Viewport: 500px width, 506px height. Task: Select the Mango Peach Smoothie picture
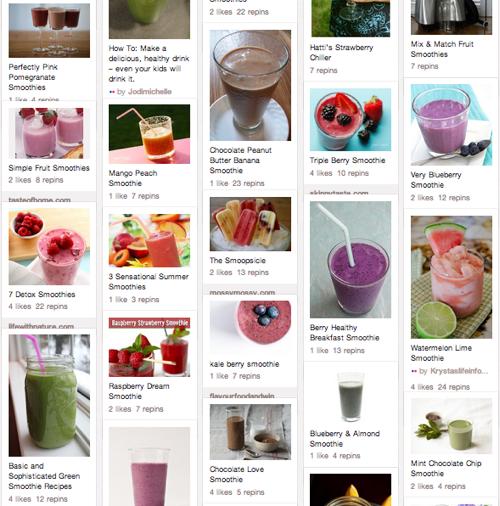[149, 134]
